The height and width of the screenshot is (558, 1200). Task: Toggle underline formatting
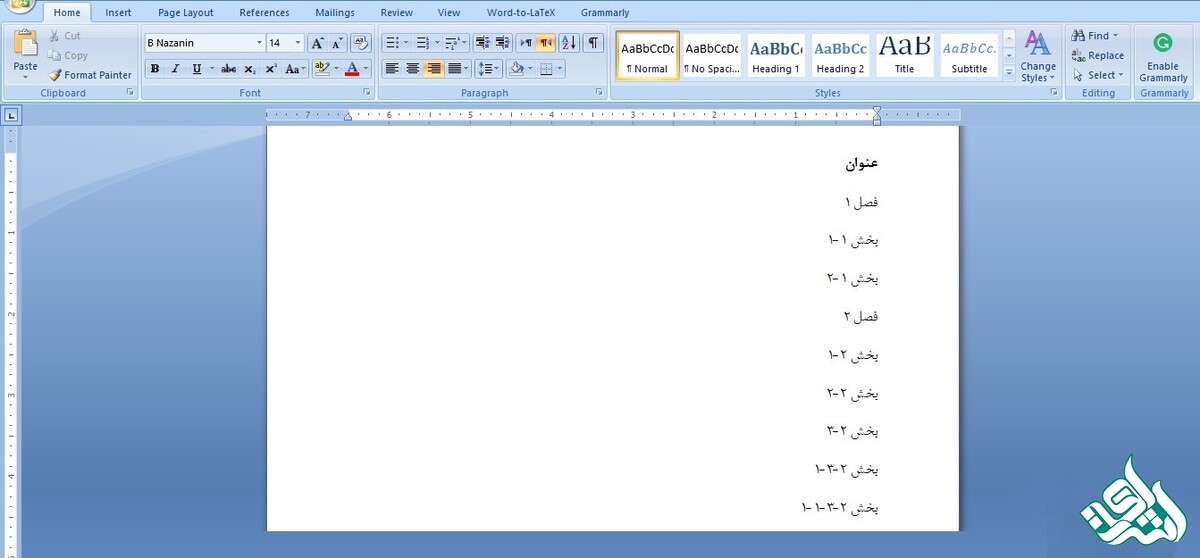(x=197, y=69)
